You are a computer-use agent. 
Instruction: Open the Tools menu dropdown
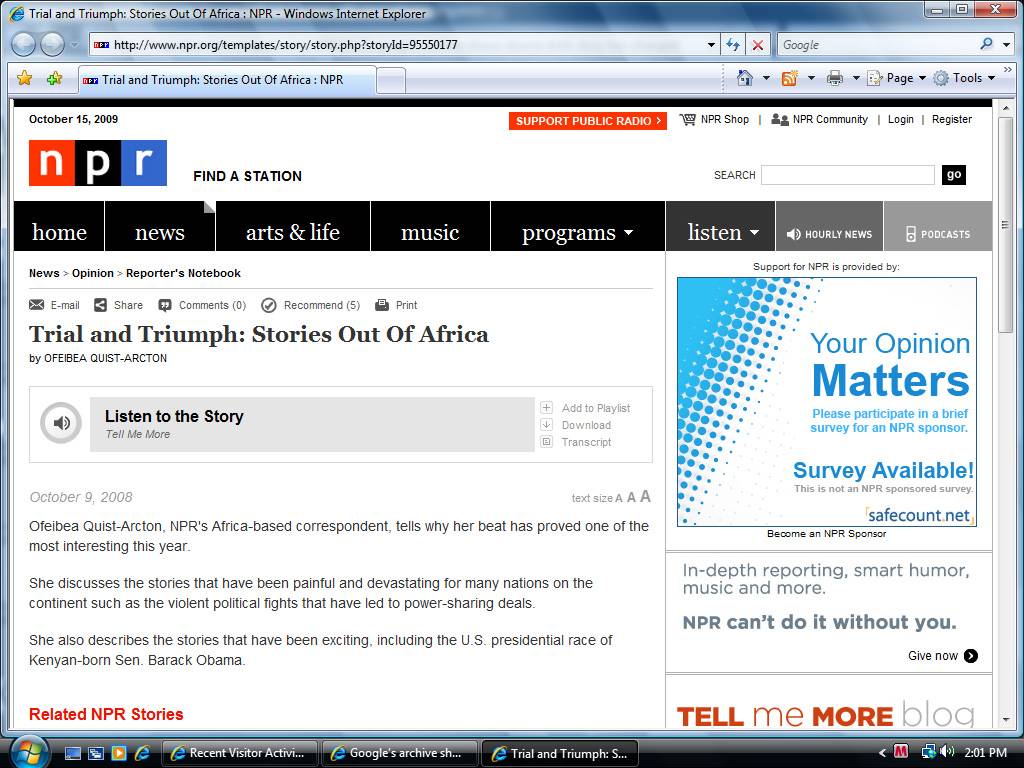[x=965, y=78]
